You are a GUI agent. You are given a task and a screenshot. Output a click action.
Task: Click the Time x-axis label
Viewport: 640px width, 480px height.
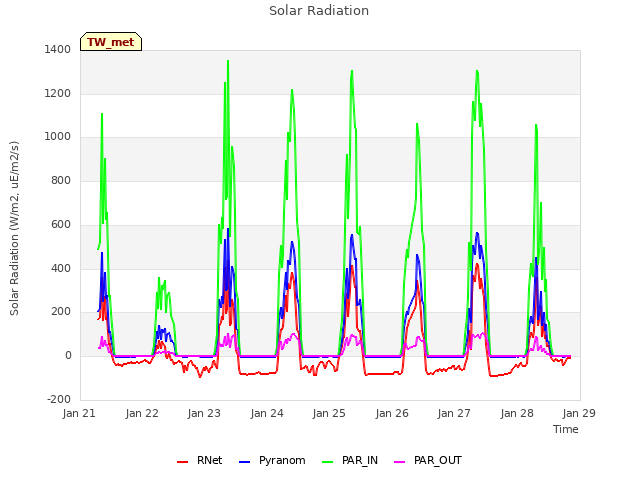pos(565,429)
